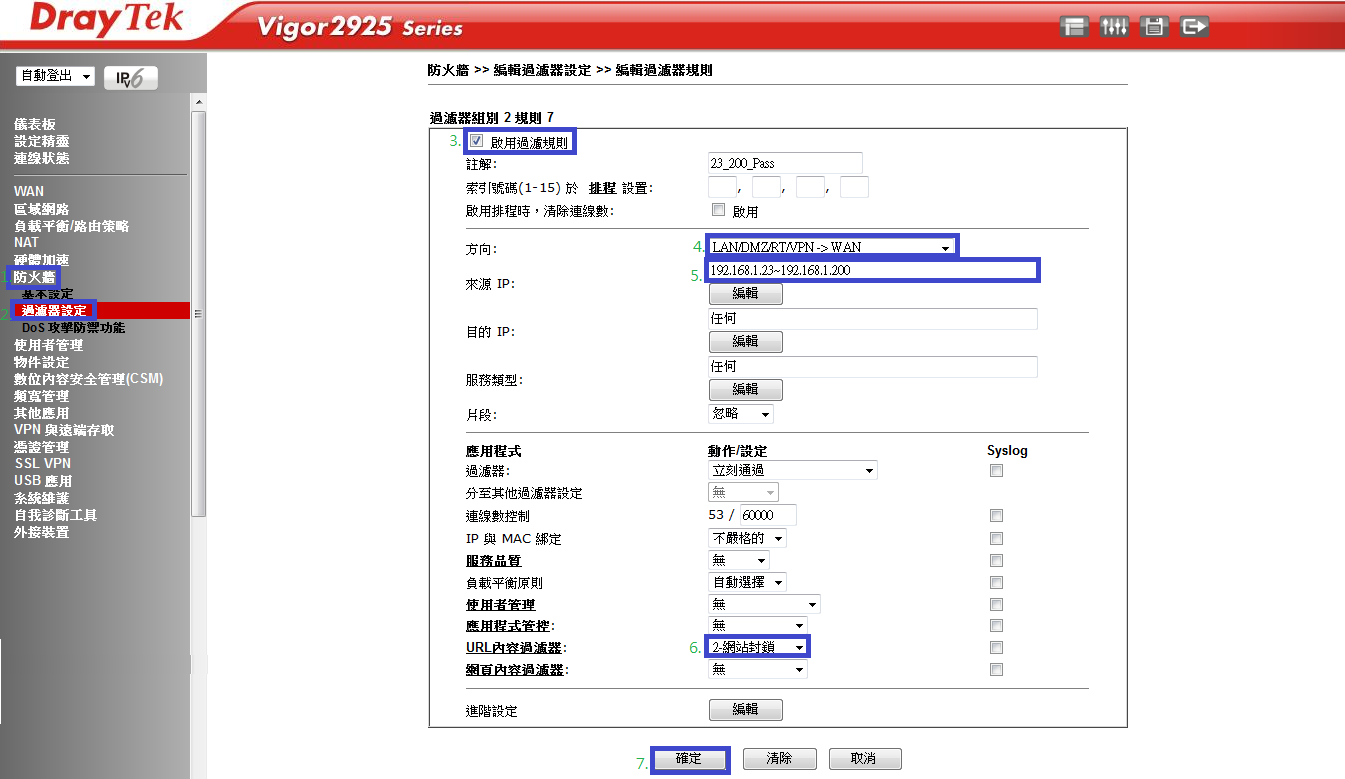Open the 過濾器 dropdown showing 立刻通過

point(793,470)
